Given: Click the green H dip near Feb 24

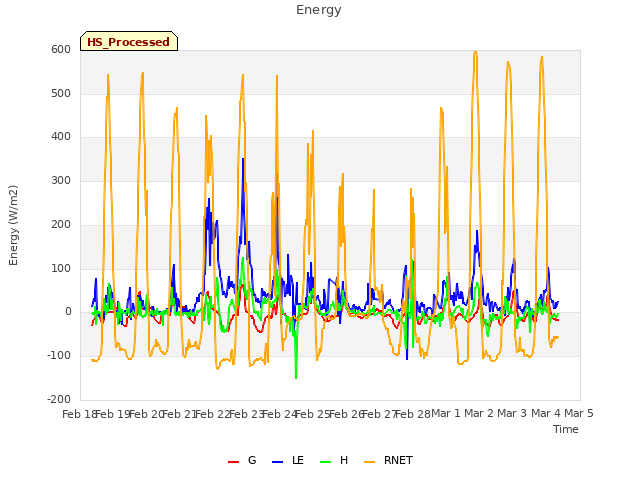Looking at the screenshot, I should (296, 378).
